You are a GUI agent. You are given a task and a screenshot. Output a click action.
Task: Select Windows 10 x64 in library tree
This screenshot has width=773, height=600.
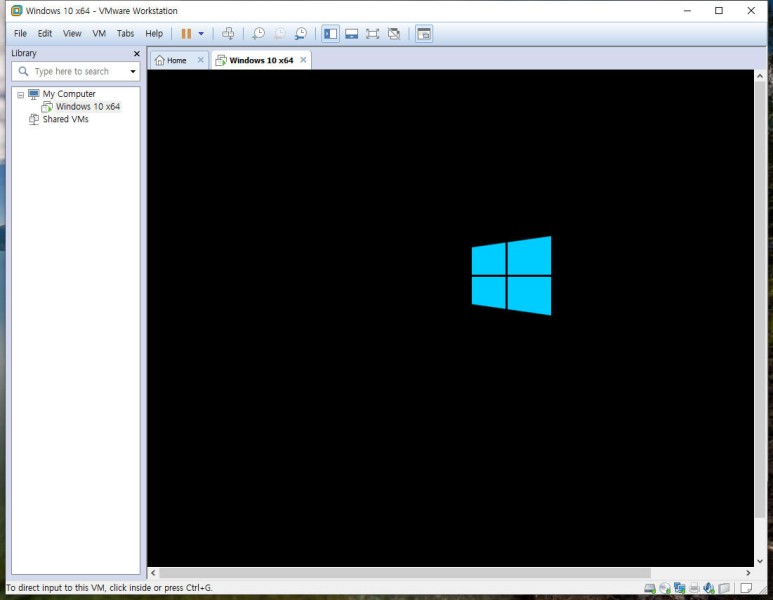(x=87, y=106)
